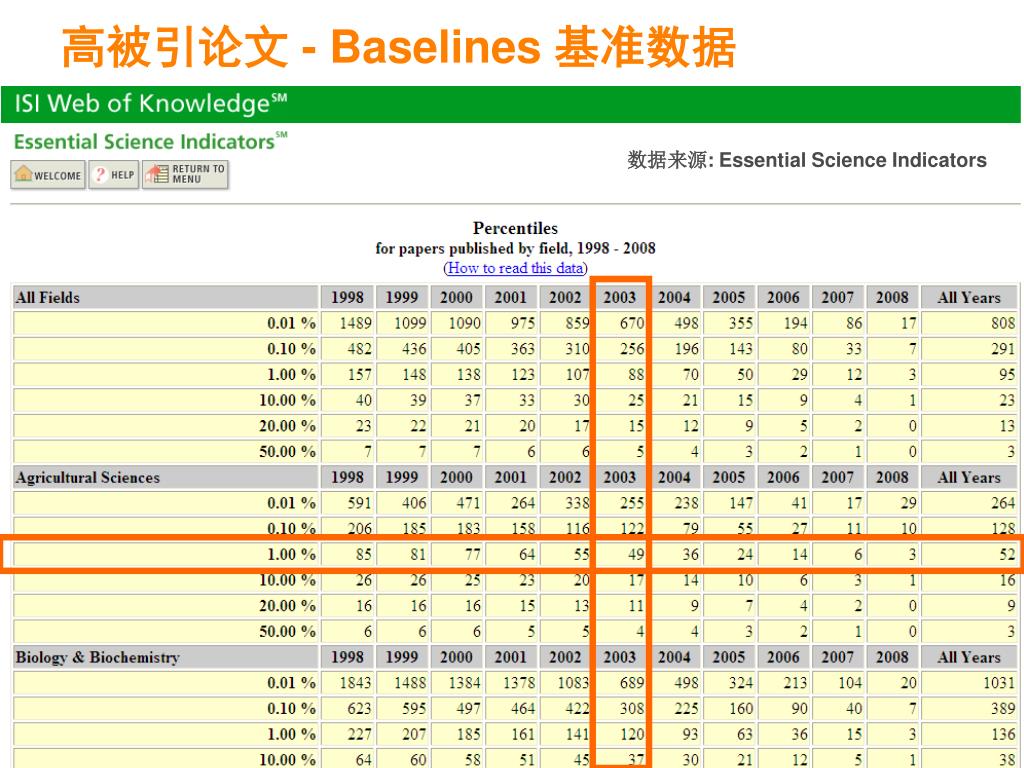Select the All Fields cell value 1489
Screen dimensions: 1024x768
pos(355,323)
